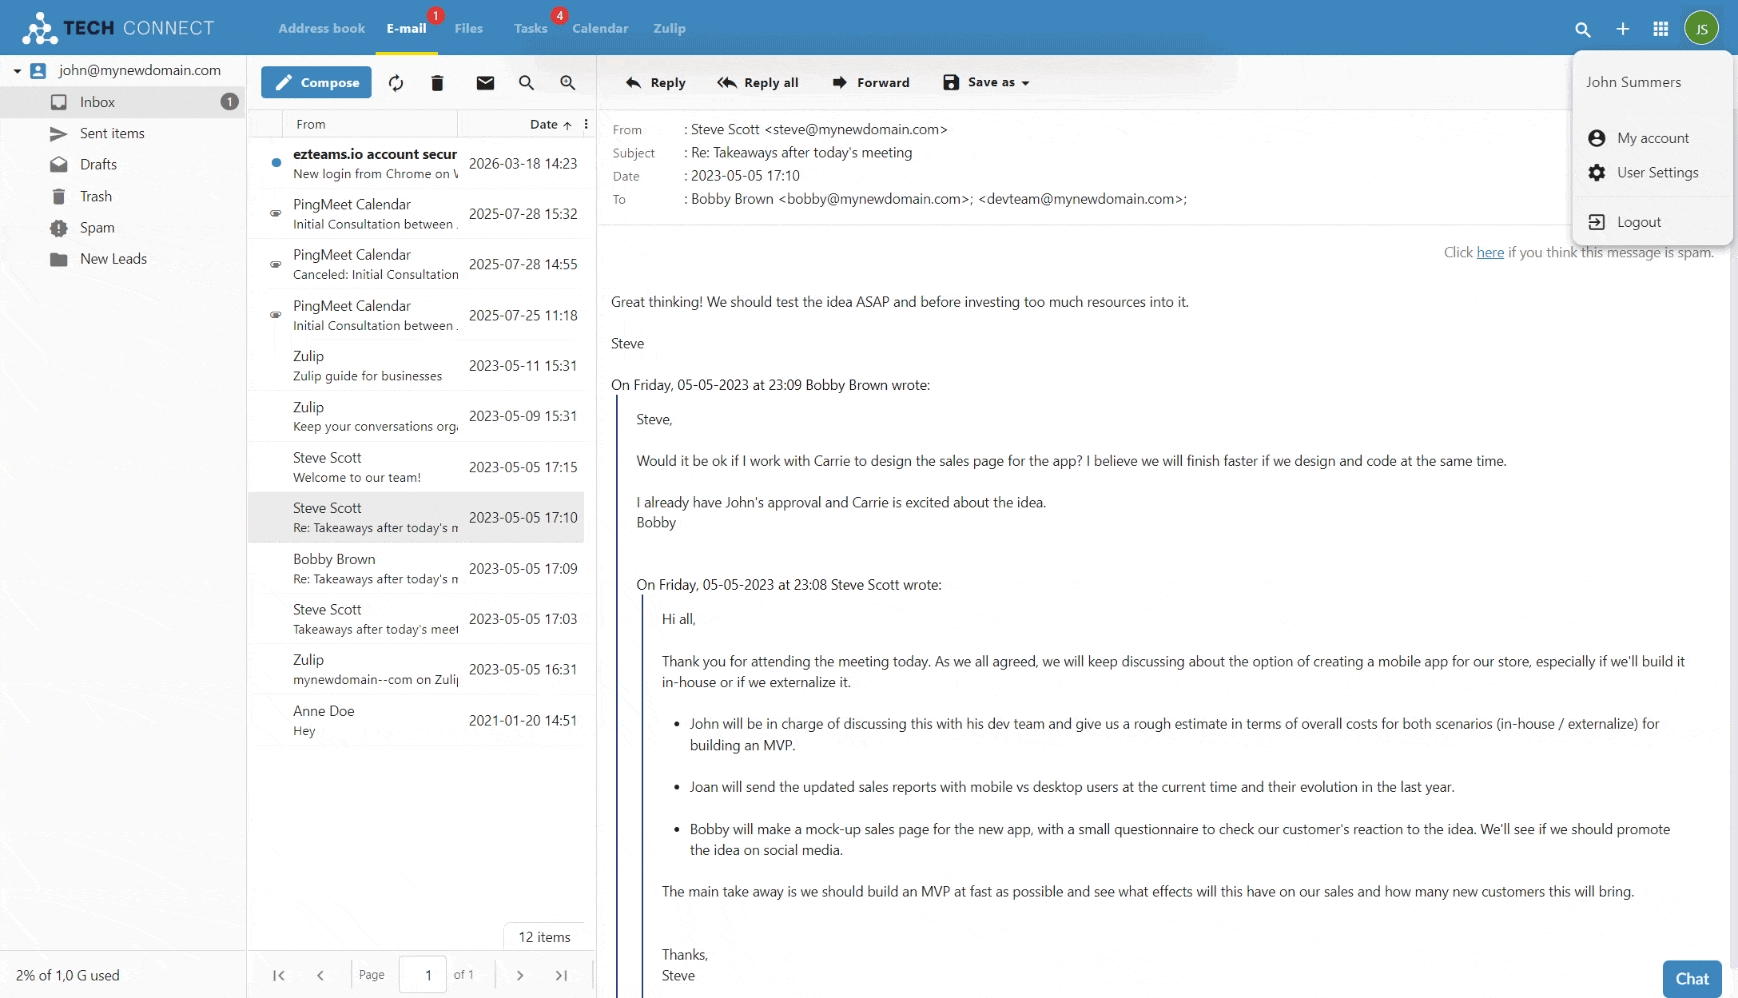
Task: Delete the selected email using the trash icon
Action: 437,83
